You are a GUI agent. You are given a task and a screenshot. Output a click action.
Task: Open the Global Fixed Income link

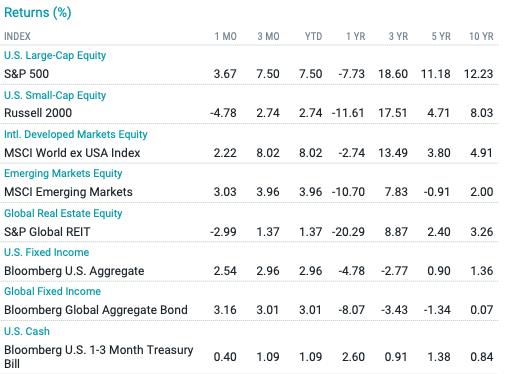point(52,291)
